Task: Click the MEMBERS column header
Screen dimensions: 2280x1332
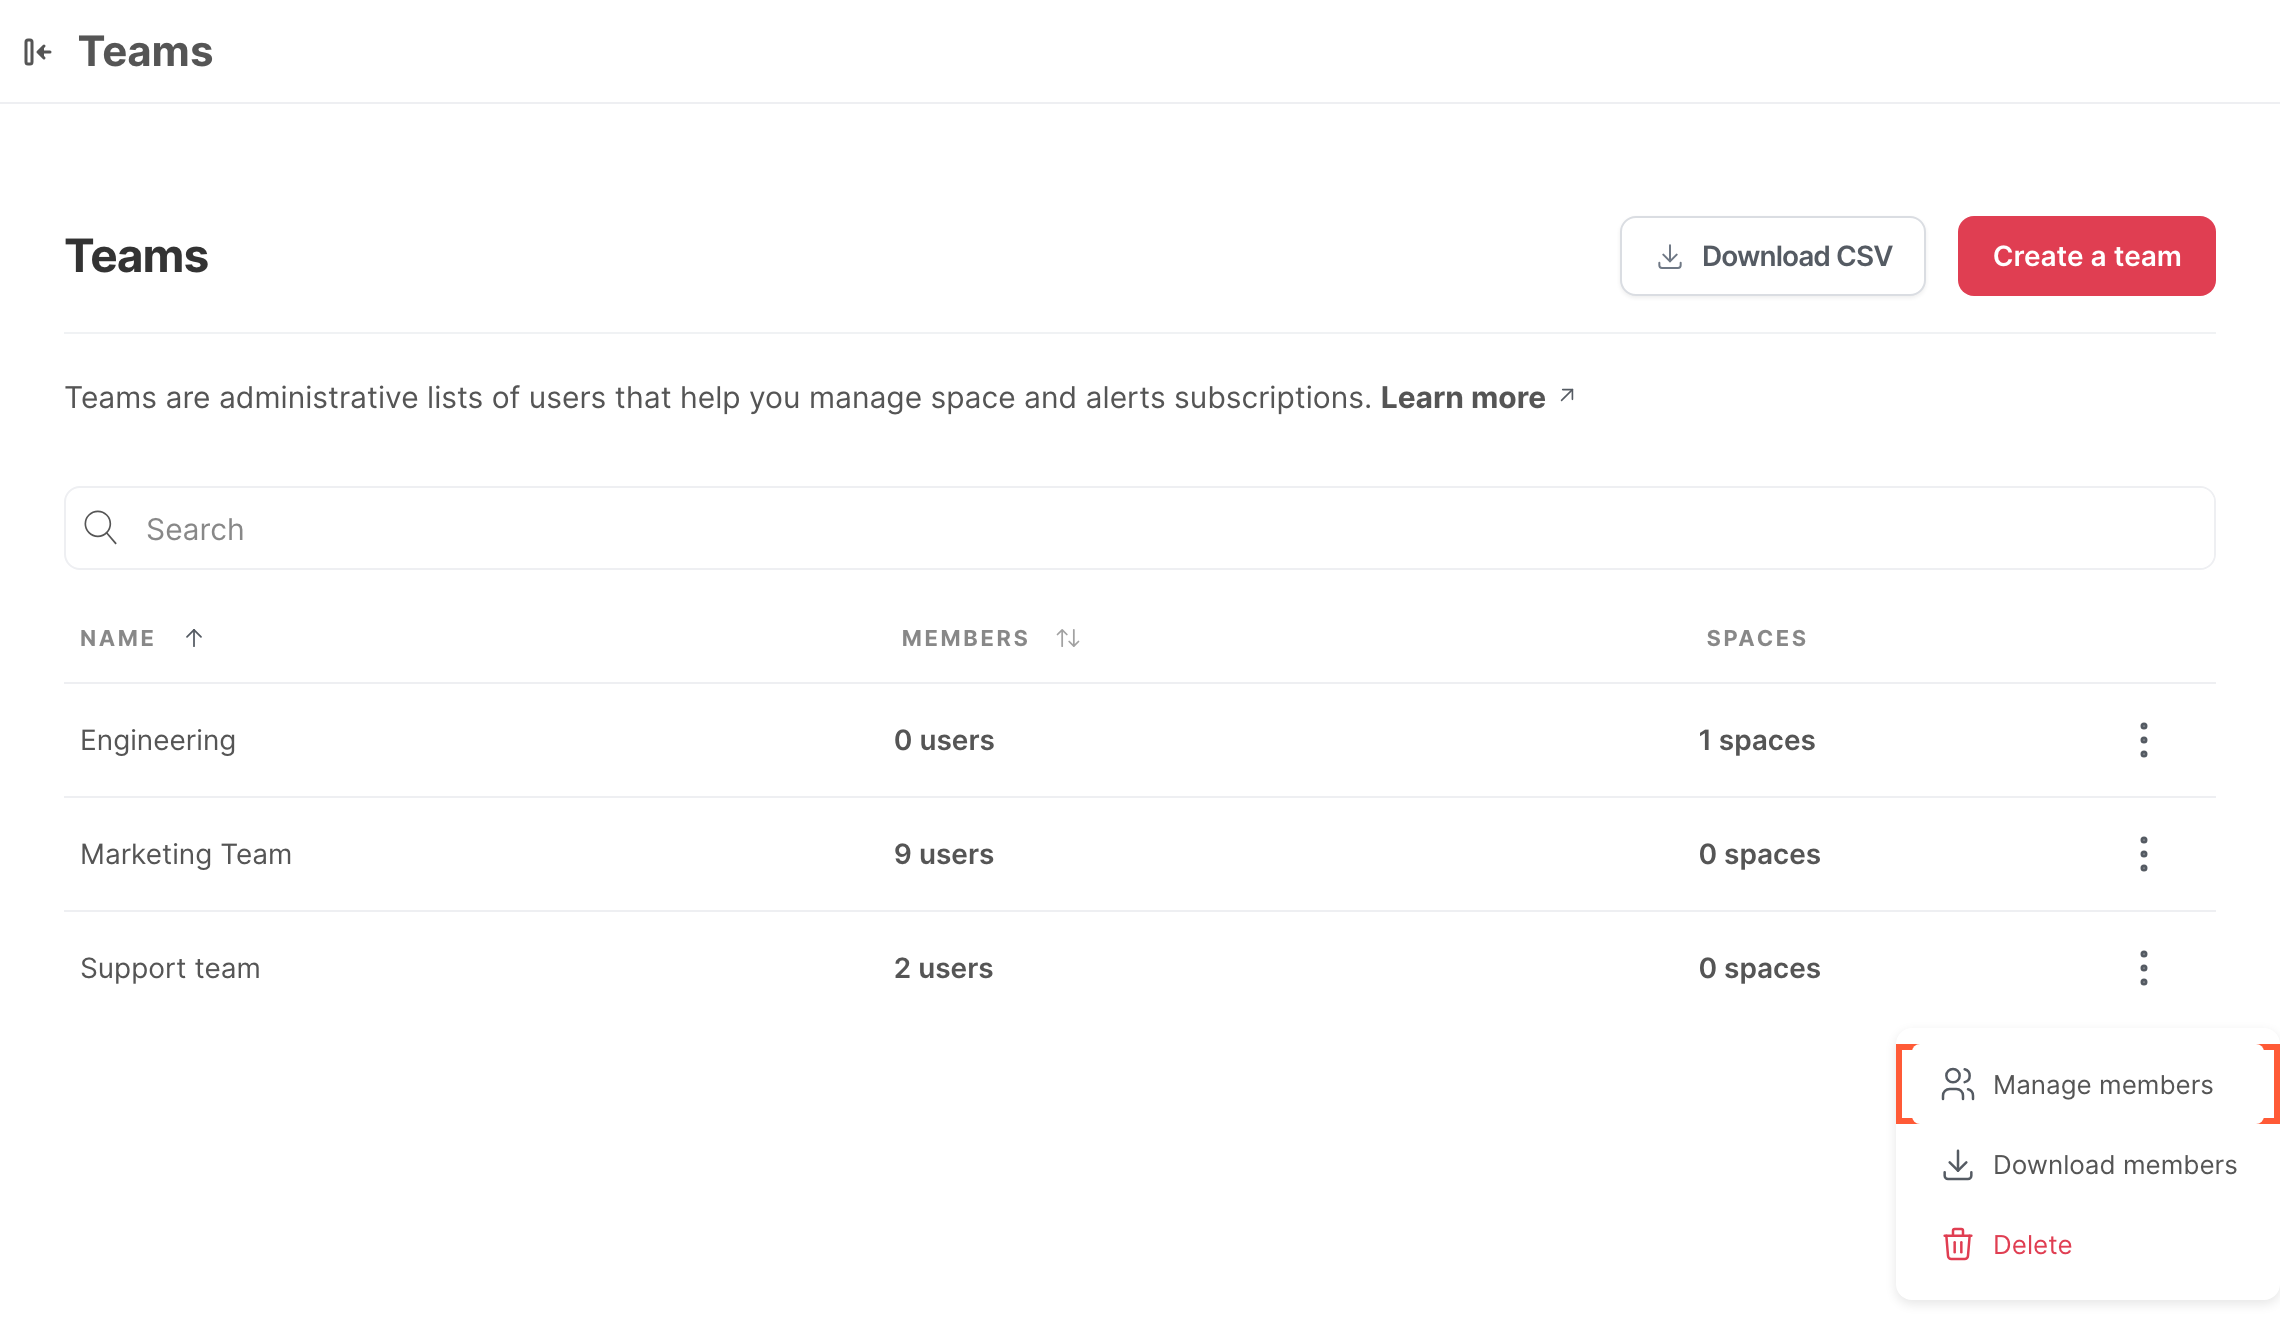Action: tap(965, 638)
